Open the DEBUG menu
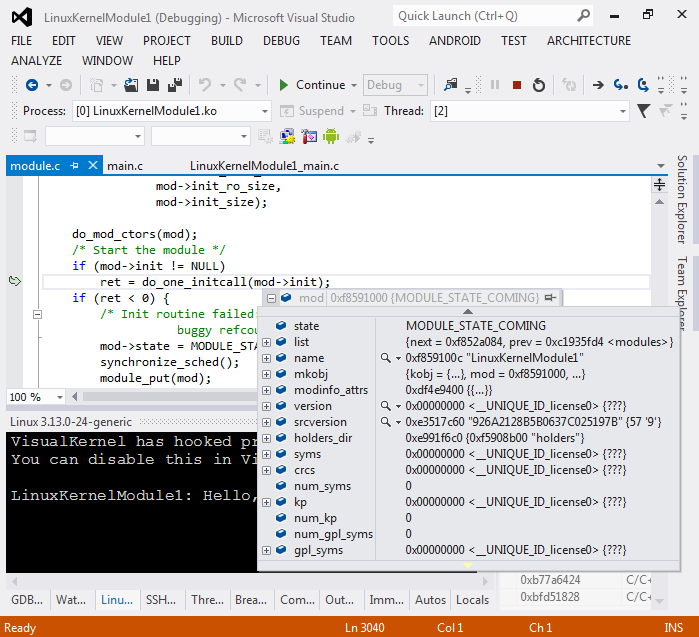 281,41
